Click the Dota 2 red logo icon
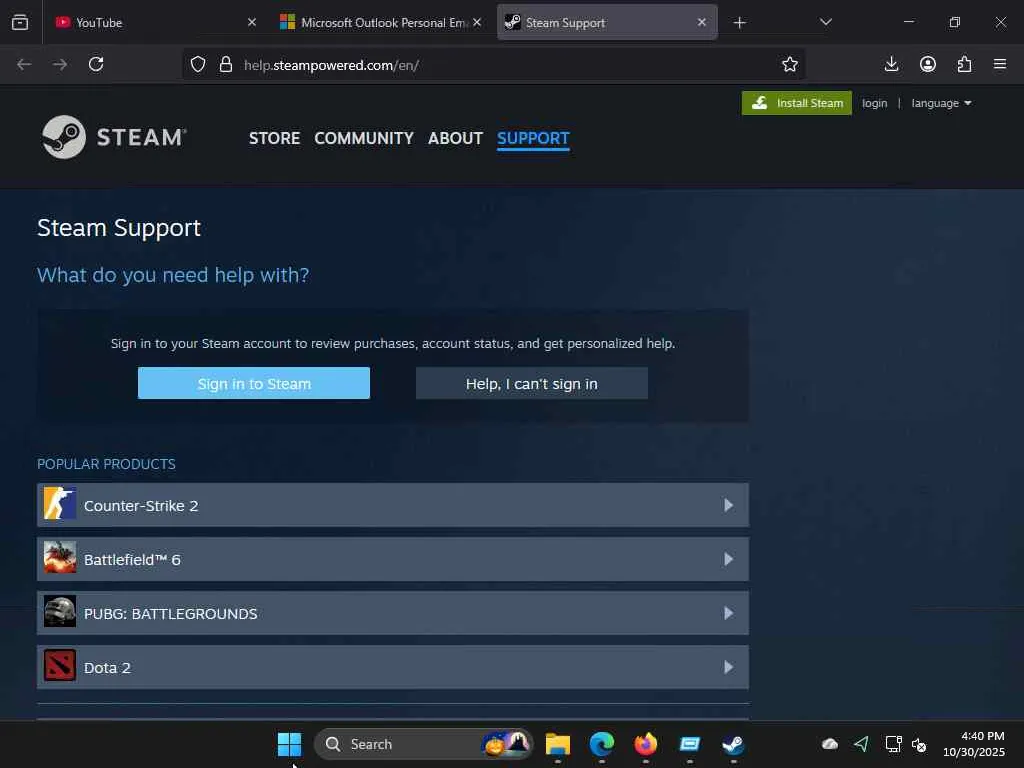The height and width of the screenshot is (768, 1024). coord(59,667)
